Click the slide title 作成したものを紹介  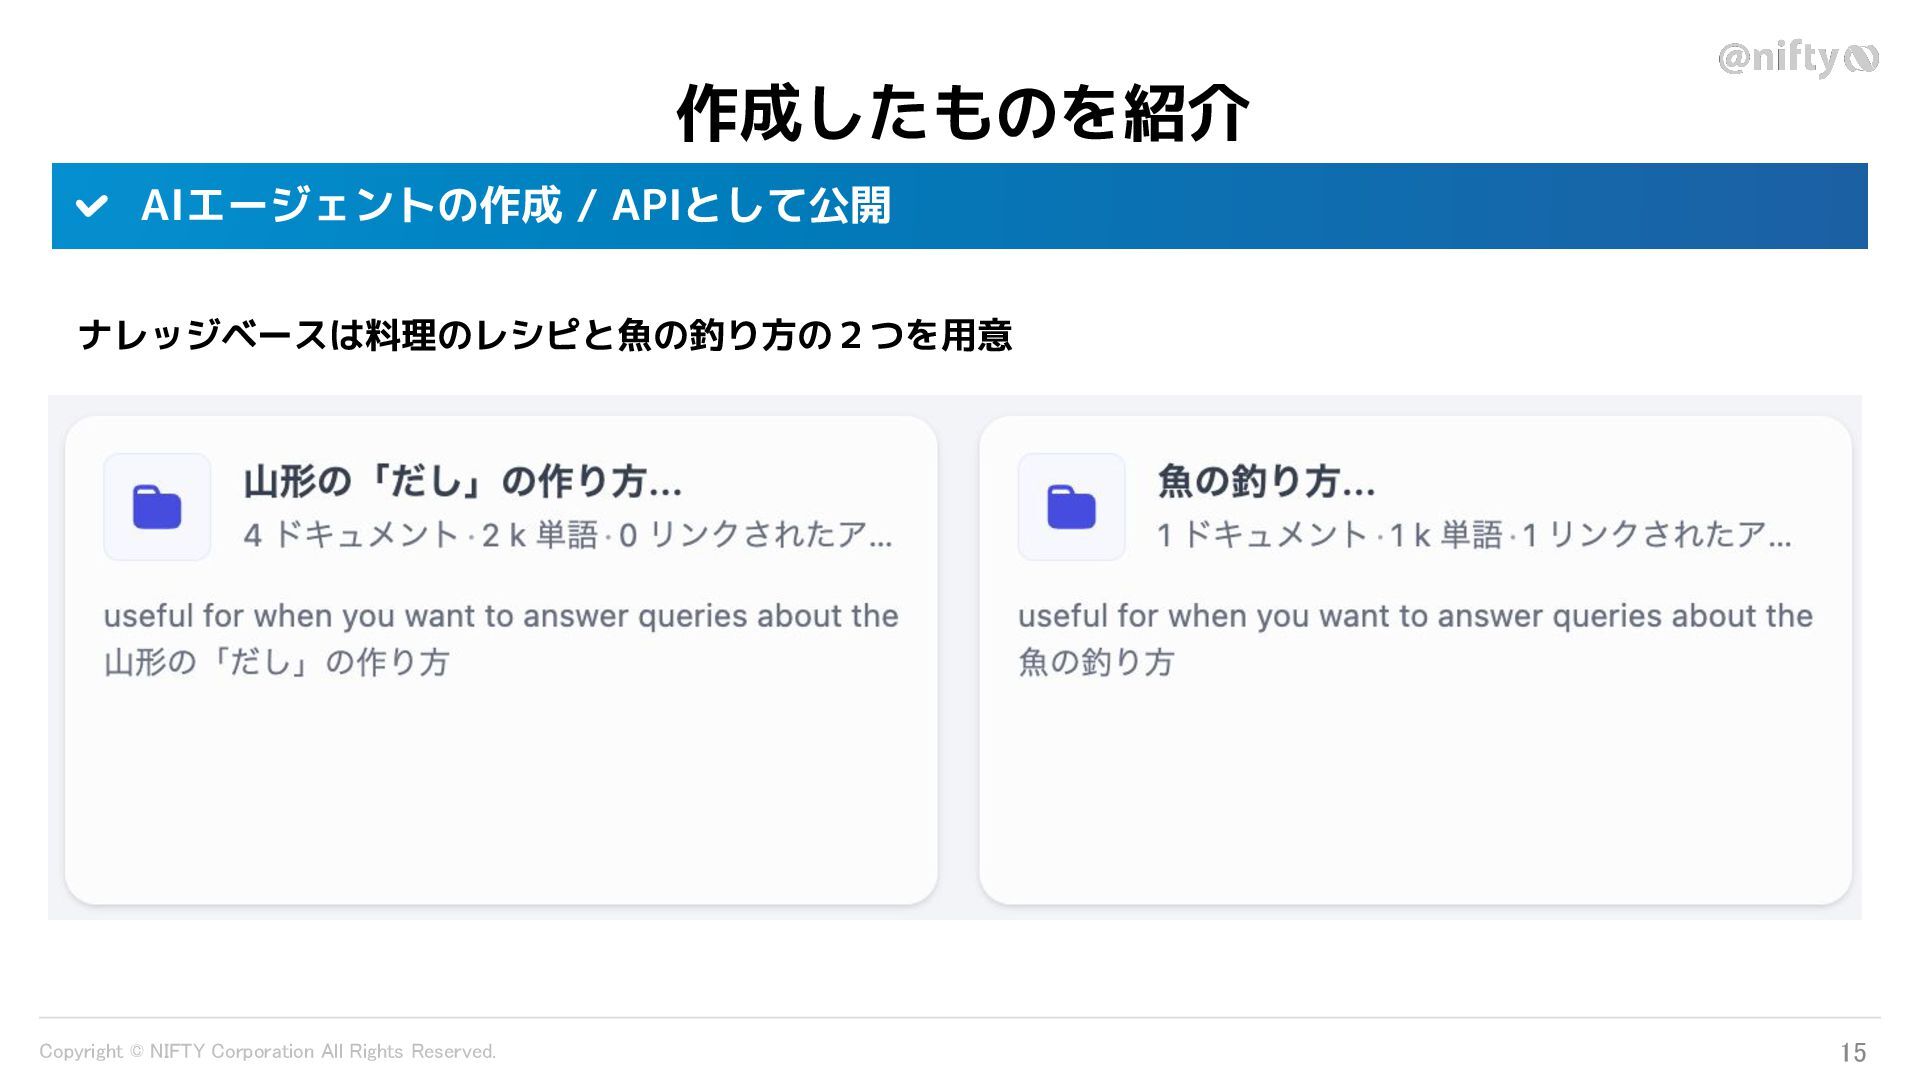pos(962,112)
